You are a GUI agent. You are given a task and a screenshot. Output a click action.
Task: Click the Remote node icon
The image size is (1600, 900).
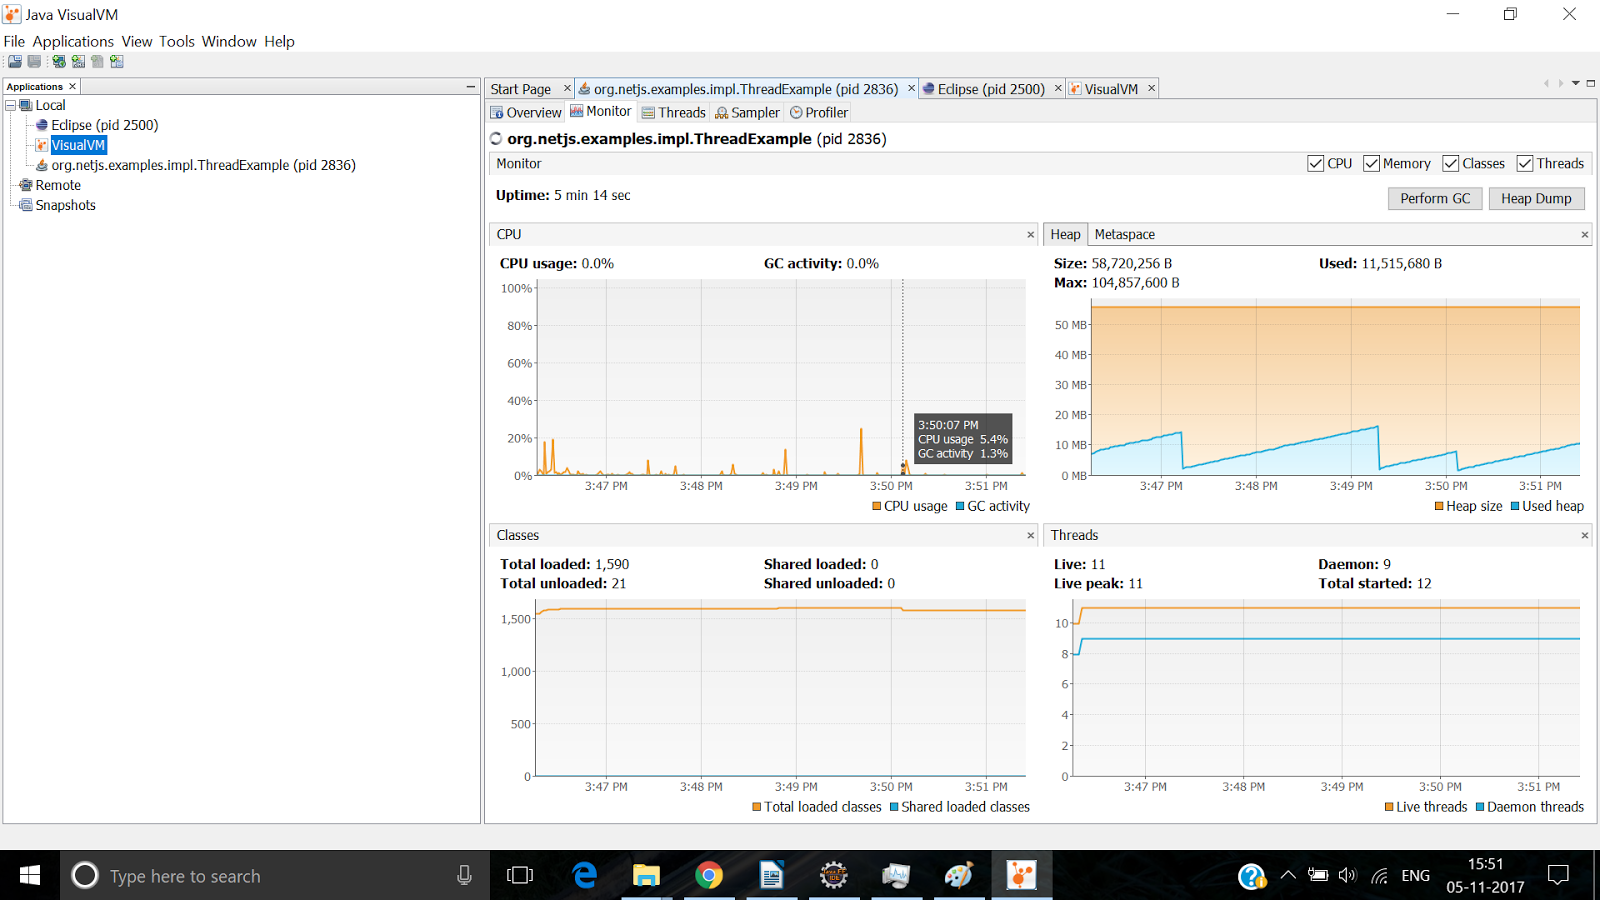pos(26,185)
